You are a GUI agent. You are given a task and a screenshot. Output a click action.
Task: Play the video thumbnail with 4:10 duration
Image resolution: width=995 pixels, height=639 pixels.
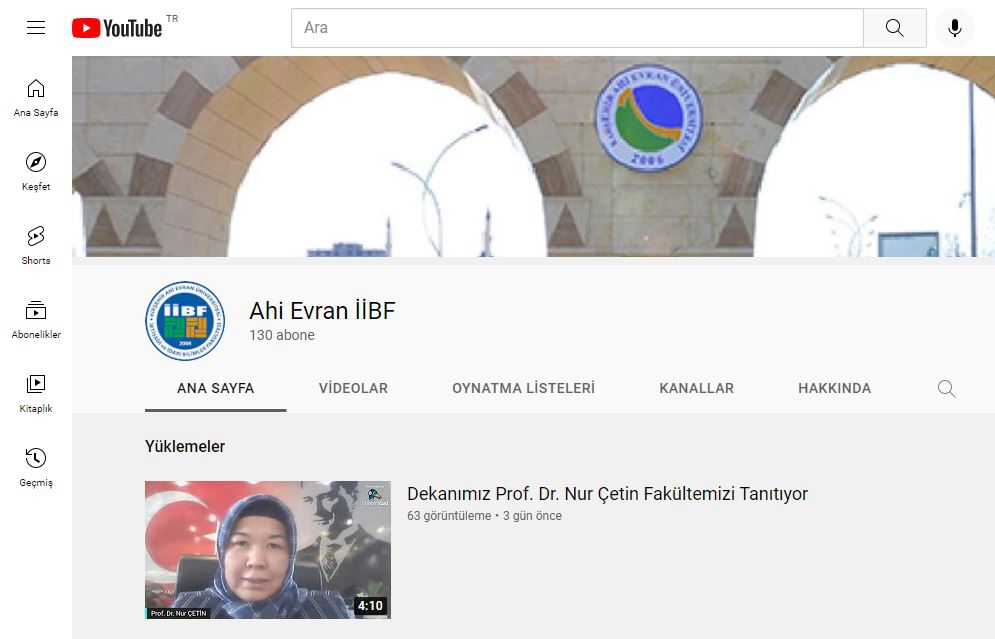coord(268,550)
